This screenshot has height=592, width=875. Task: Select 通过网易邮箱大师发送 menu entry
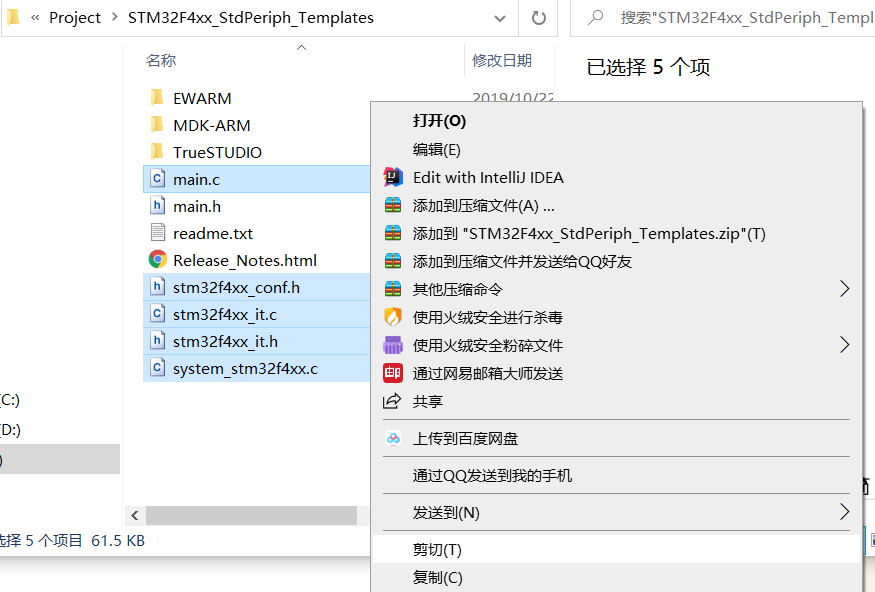point(617,373)
